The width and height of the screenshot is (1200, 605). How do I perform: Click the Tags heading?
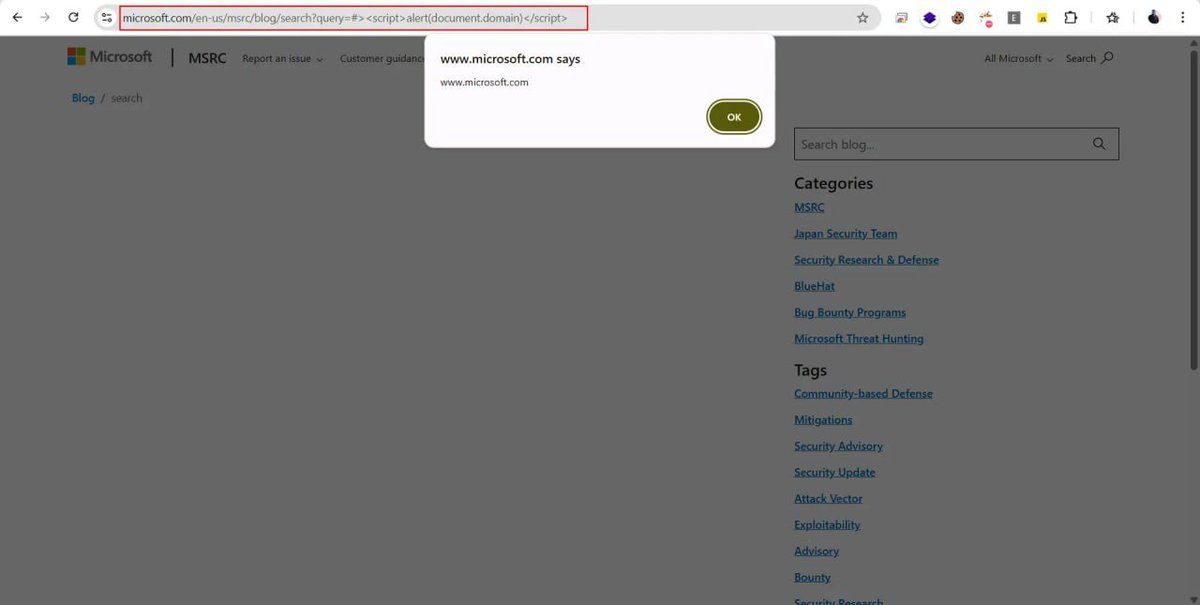pos(810,370)
